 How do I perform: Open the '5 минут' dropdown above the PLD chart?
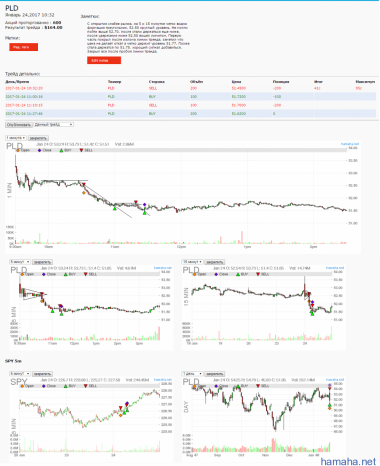click(x=20, y=262)
